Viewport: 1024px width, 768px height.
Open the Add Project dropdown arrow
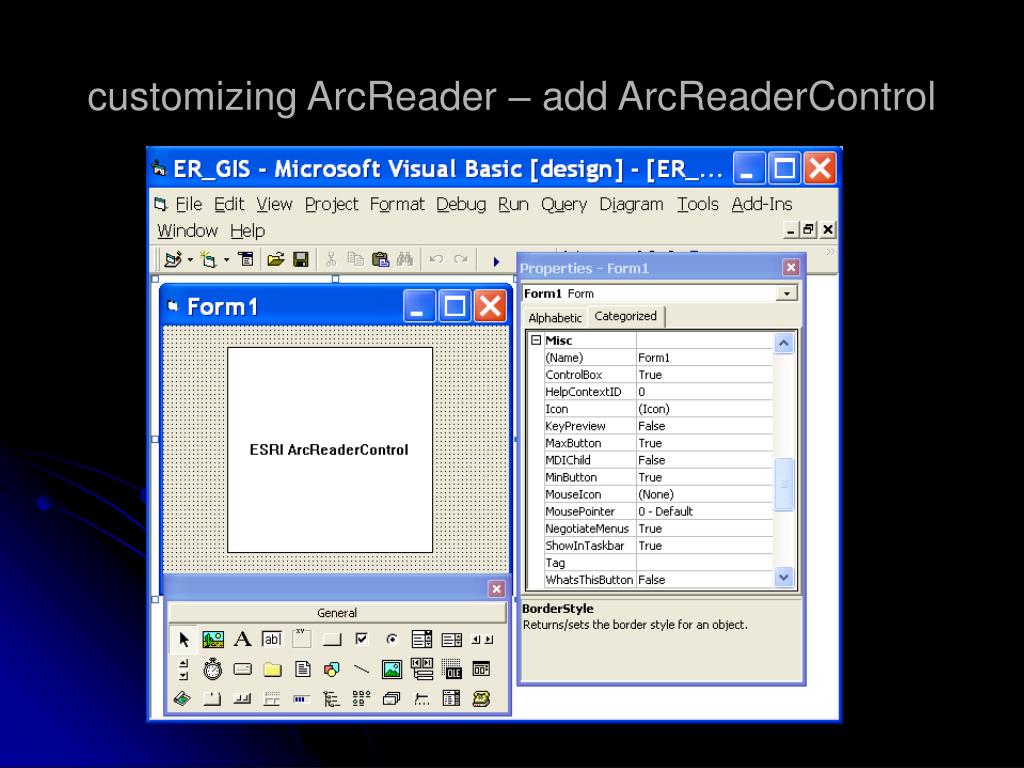(x=190, y=260)
